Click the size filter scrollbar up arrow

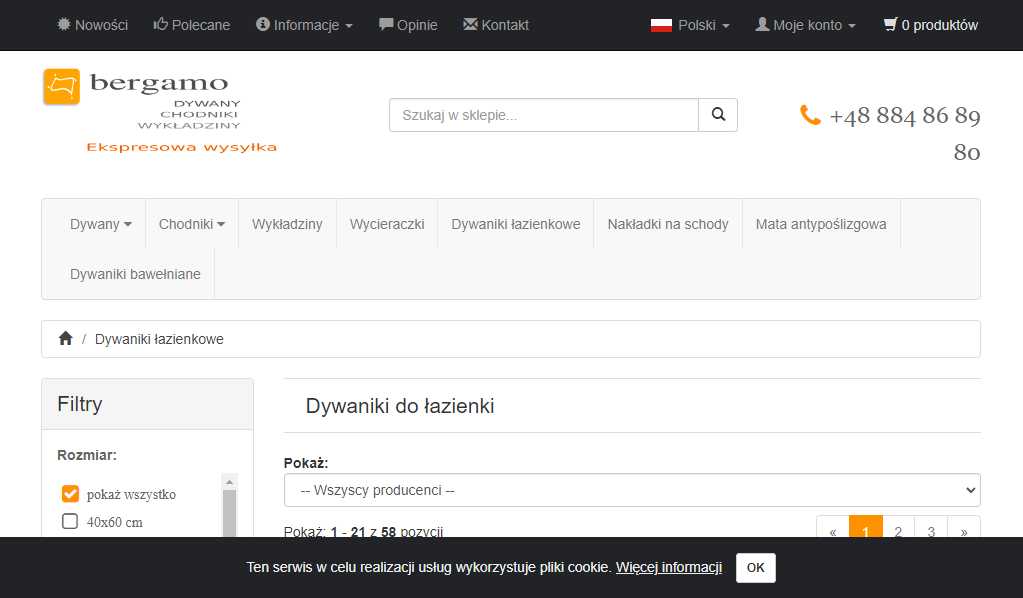pos(230,483)
